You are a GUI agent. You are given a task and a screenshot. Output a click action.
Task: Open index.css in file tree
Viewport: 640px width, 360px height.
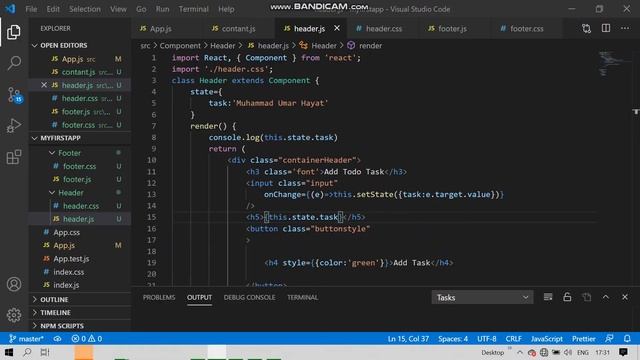(69, 272)
